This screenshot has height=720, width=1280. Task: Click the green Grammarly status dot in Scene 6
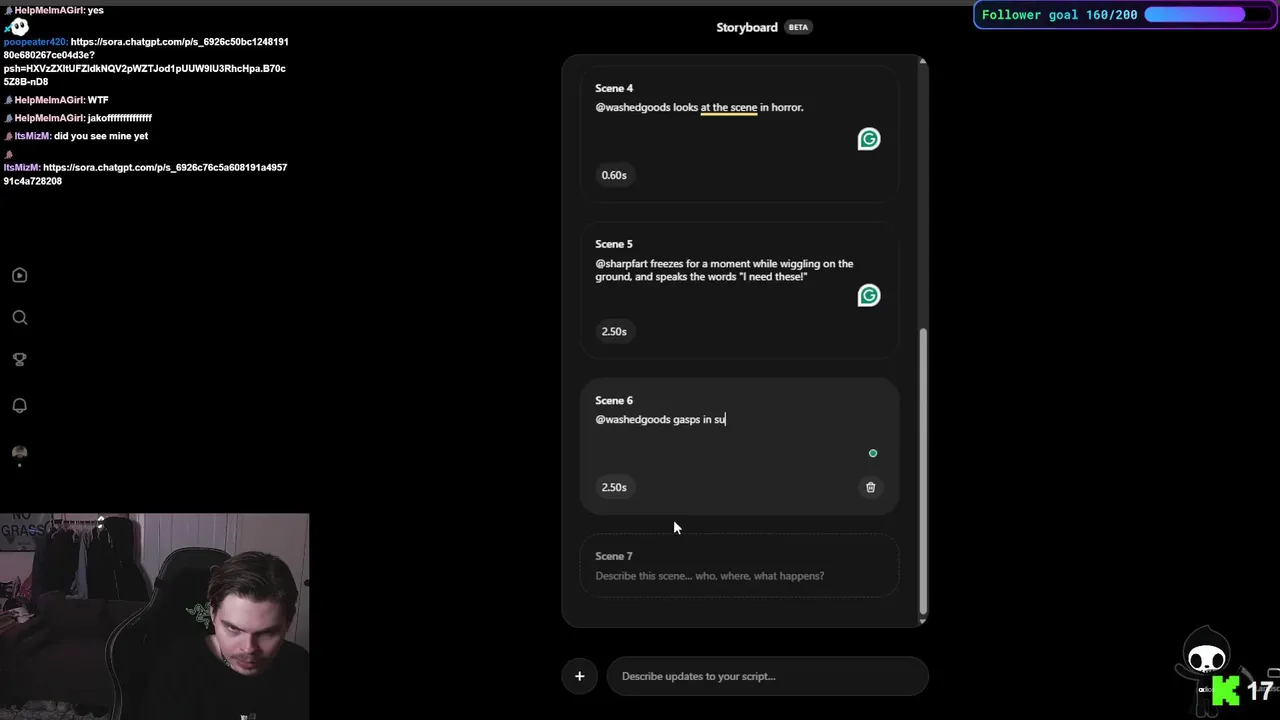tap(873, 454)
